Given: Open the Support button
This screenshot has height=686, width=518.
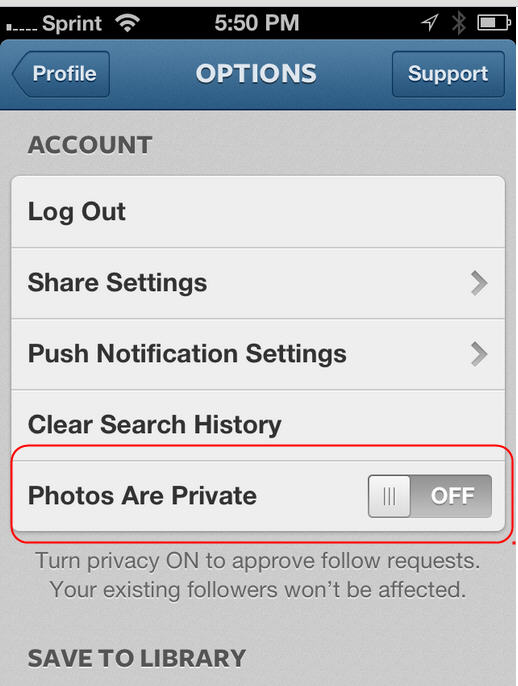Looking at the screenshot, I should click(x=448, y=74).
